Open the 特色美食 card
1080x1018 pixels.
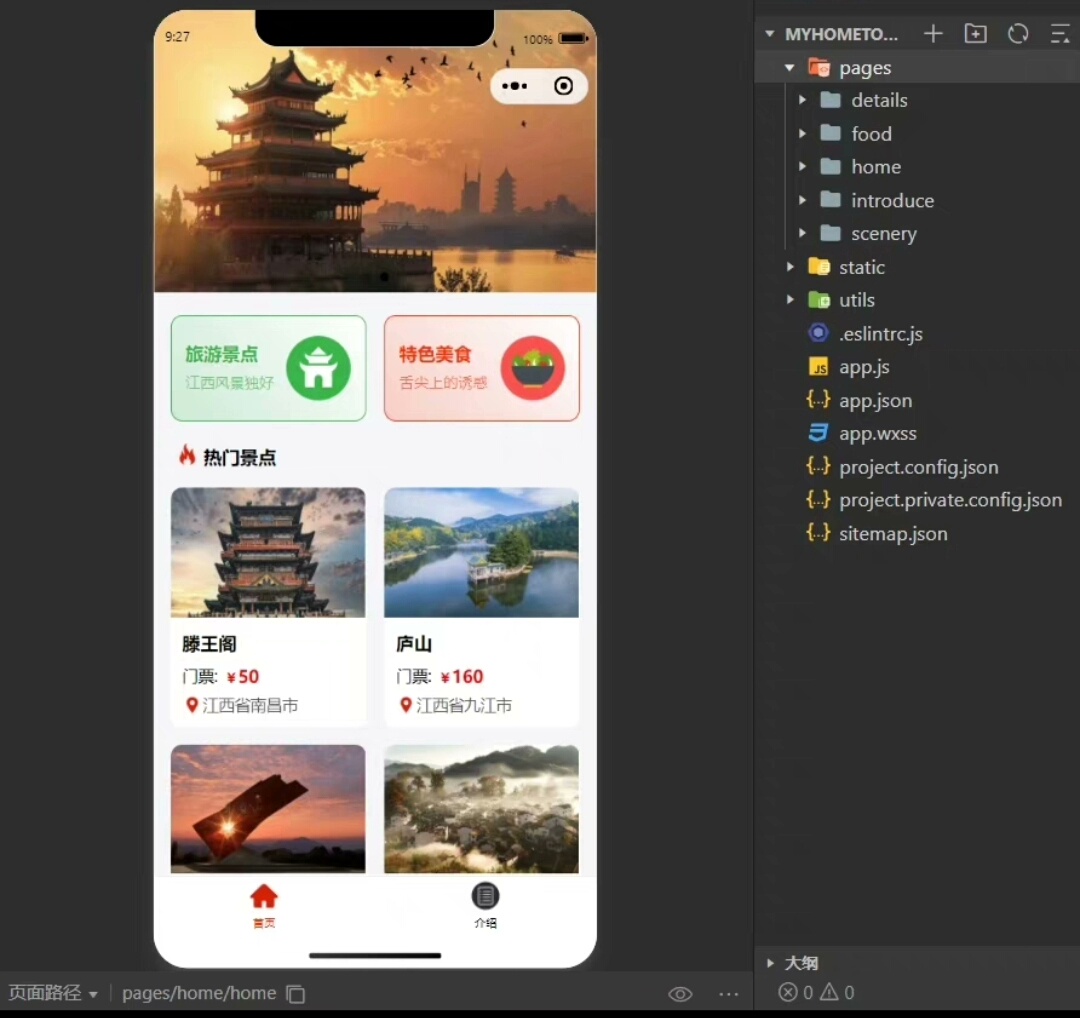481,368
